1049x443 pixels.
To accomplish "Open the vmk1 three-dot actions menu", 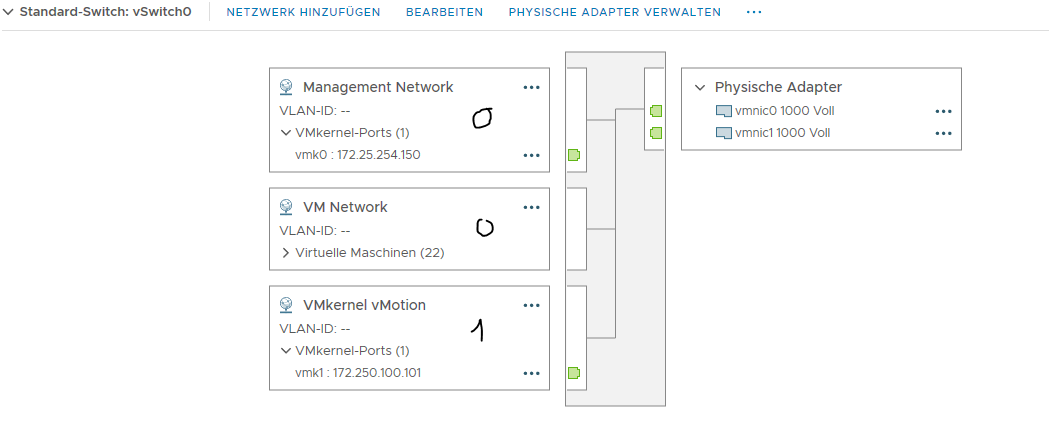I will [531, 373].
